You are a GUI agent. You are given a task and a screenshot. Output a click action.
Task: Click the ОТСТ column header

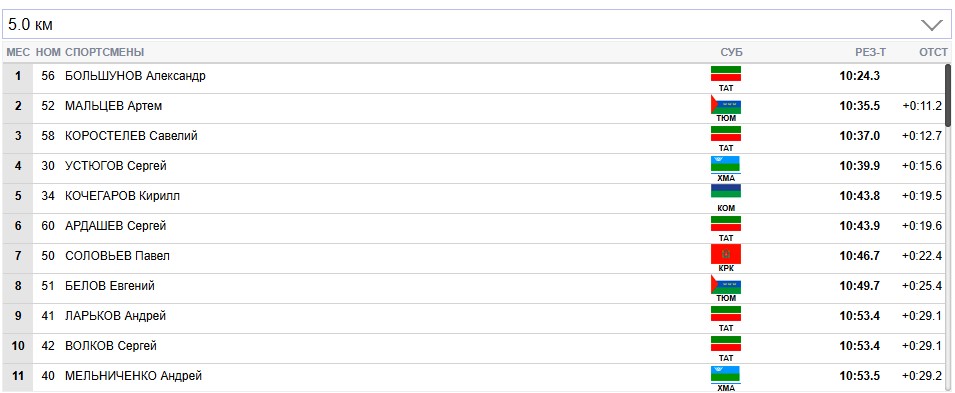point(934,52)
